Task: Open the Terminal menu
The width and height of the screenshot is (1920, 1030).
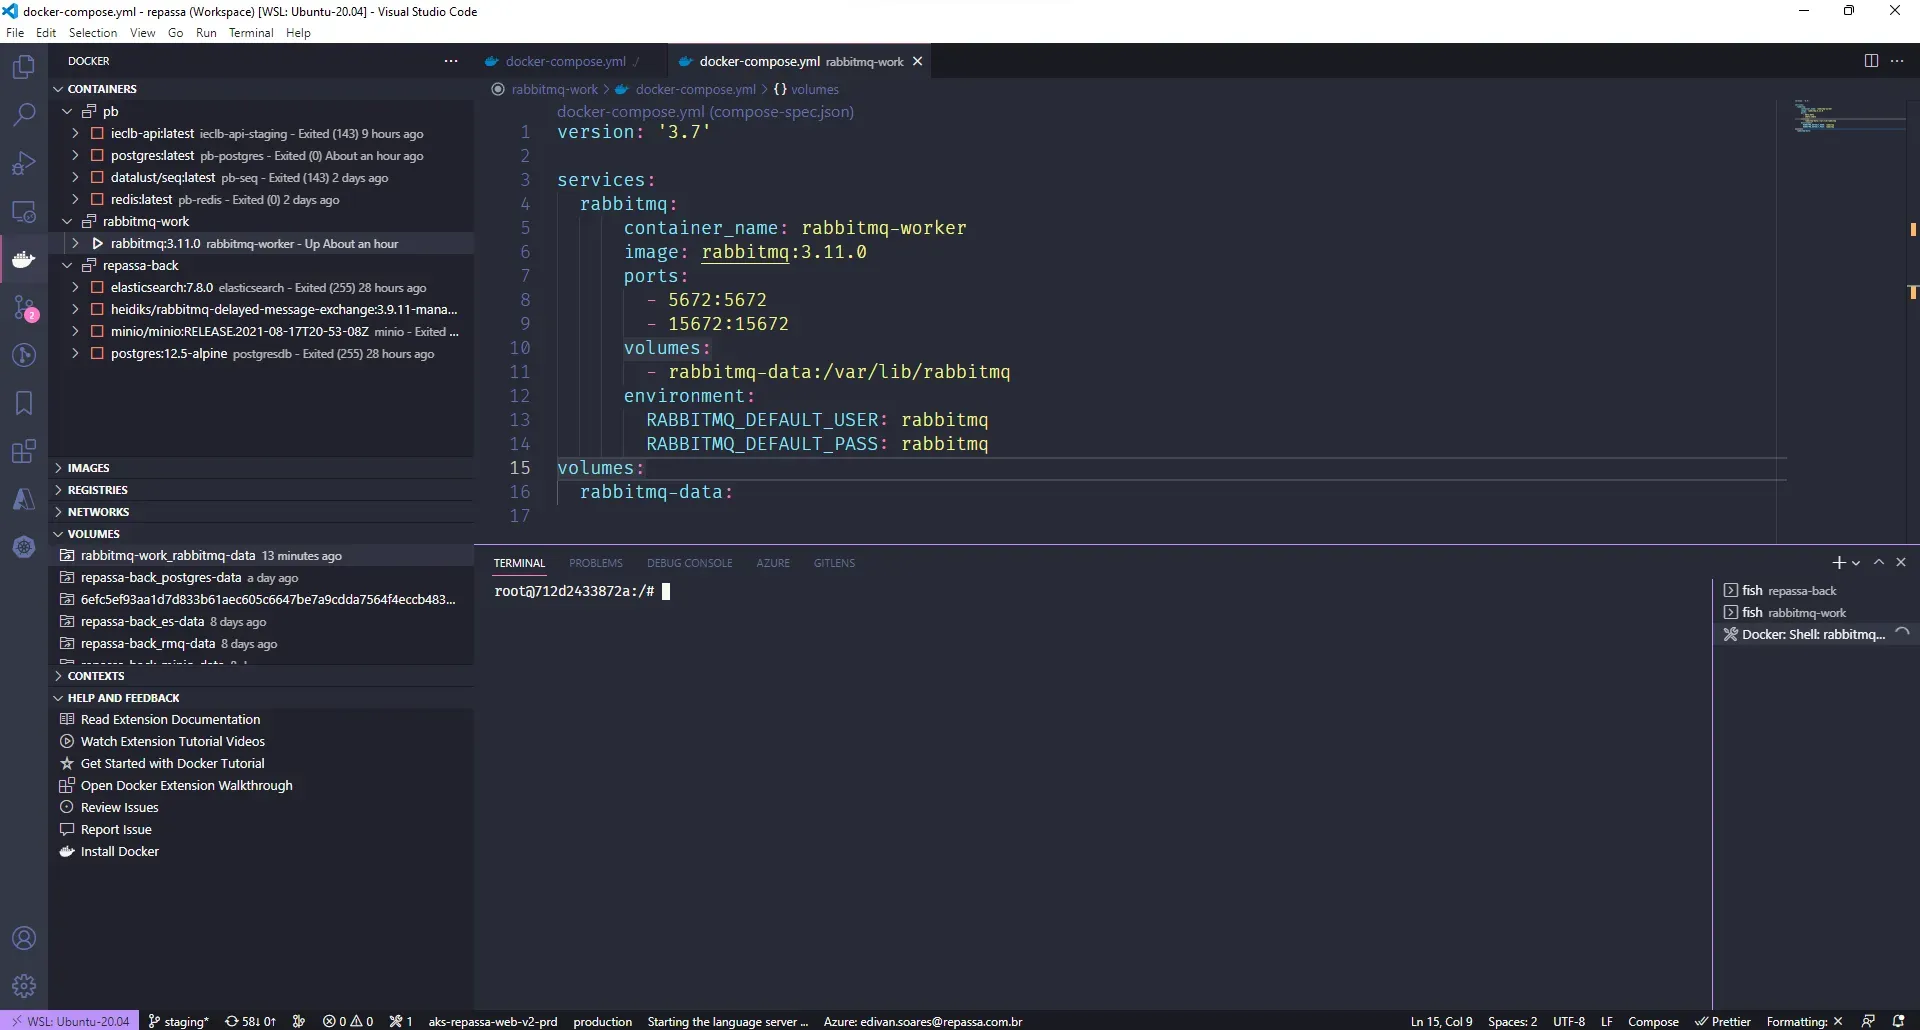Action: pyautogui.click(x=251, y=33)
